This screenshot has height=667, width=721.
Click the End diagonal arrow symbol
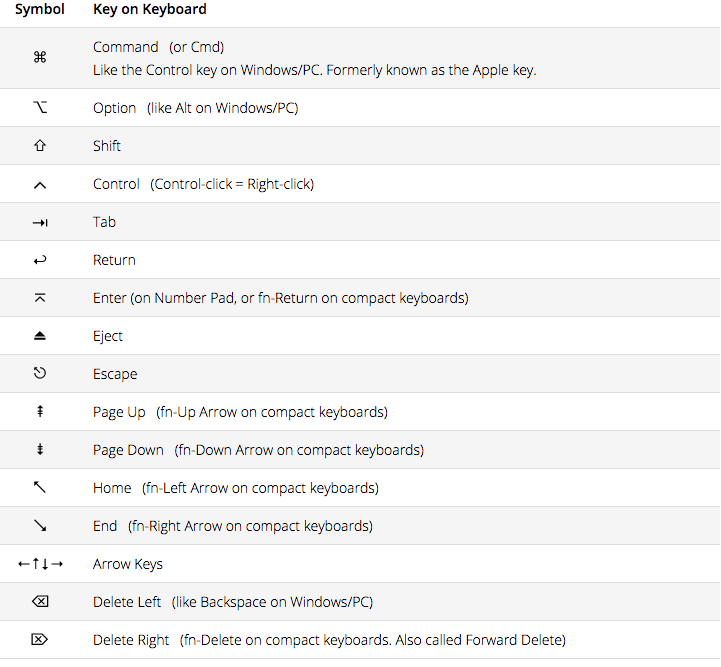coord(40,525)
